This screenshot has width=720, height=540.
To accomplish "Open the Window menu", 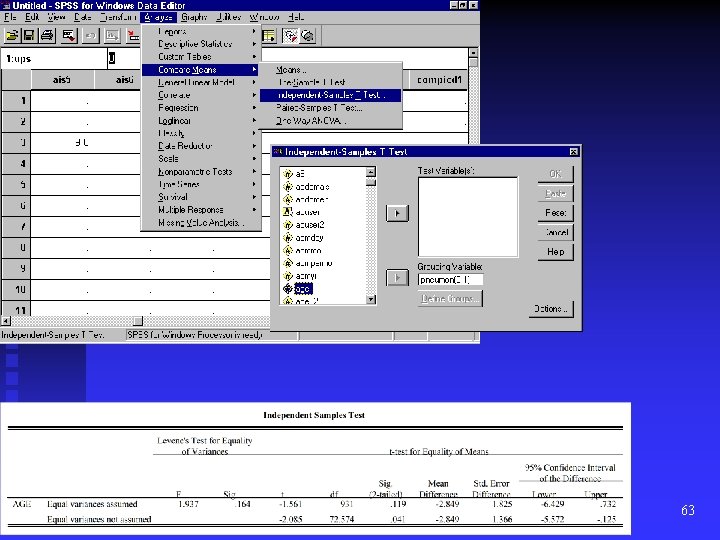I will 264,17.
